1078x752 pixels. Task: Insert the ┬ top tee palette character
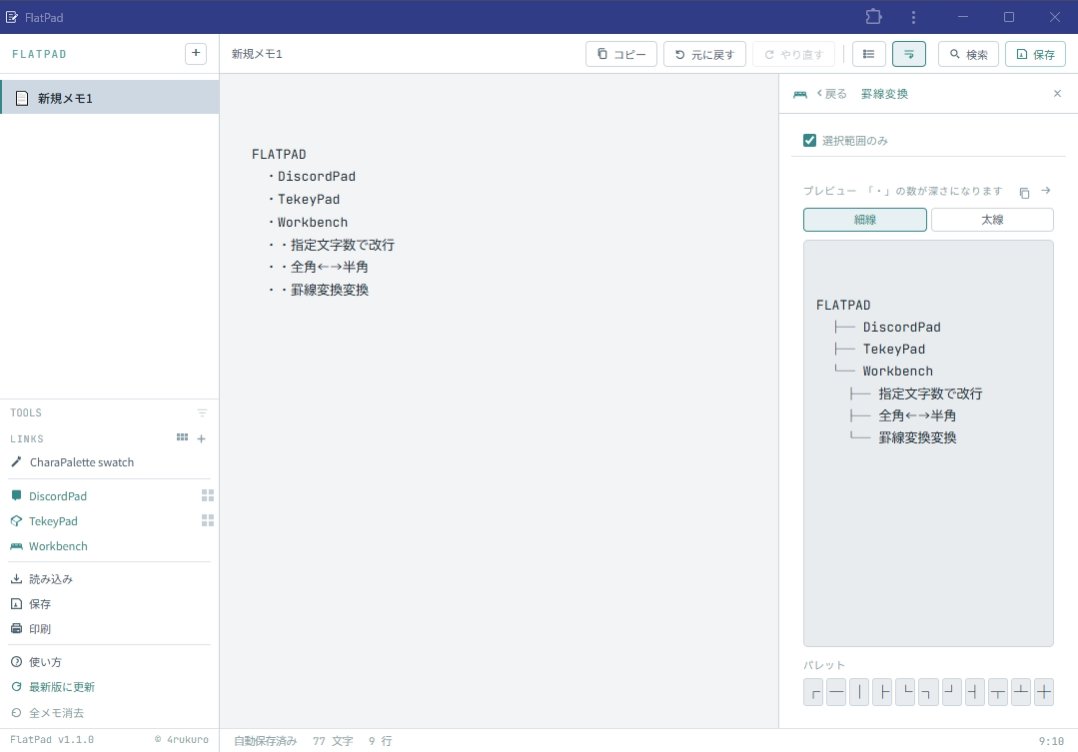(998, 692)
